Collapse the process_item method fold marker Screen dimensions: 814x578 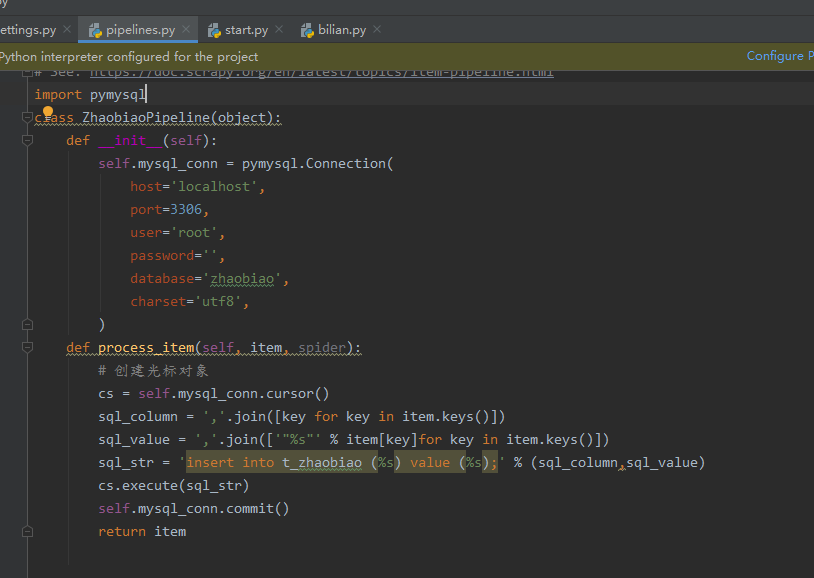coord(28,347)
